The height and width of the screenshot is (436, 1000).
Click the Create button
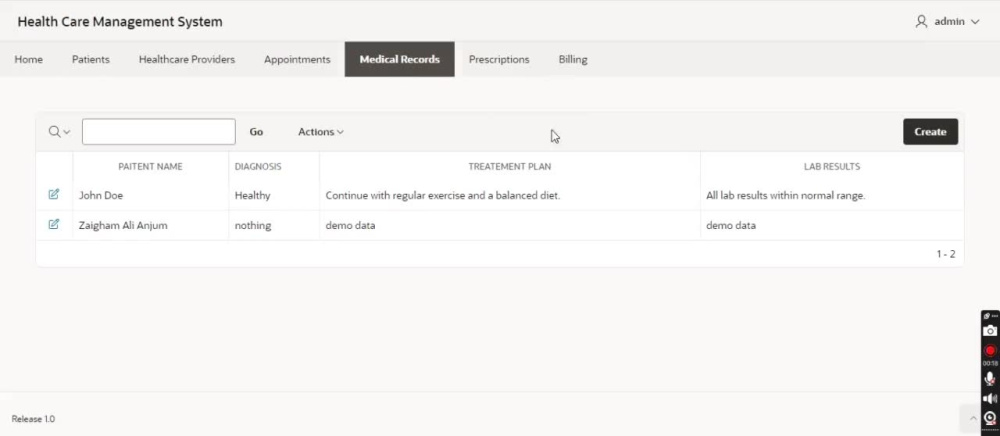pos(930,132)
